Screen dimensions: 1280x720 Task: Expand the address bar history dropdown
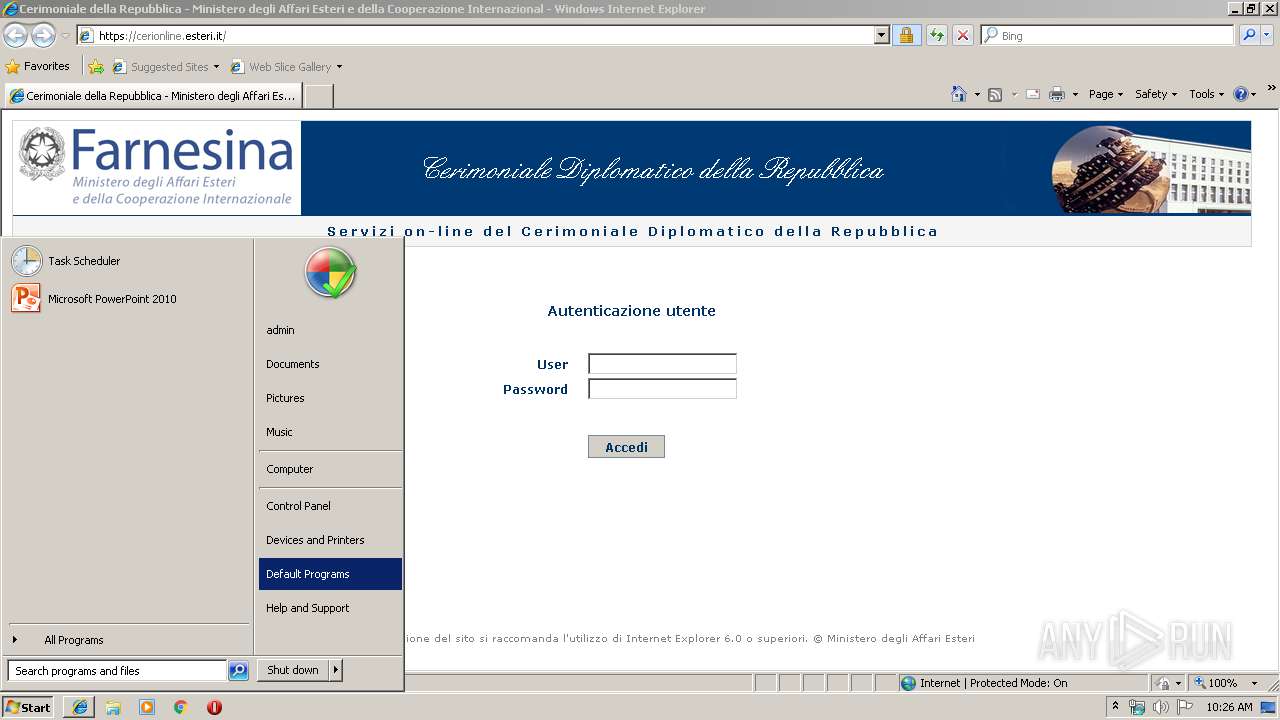(881, 36)
